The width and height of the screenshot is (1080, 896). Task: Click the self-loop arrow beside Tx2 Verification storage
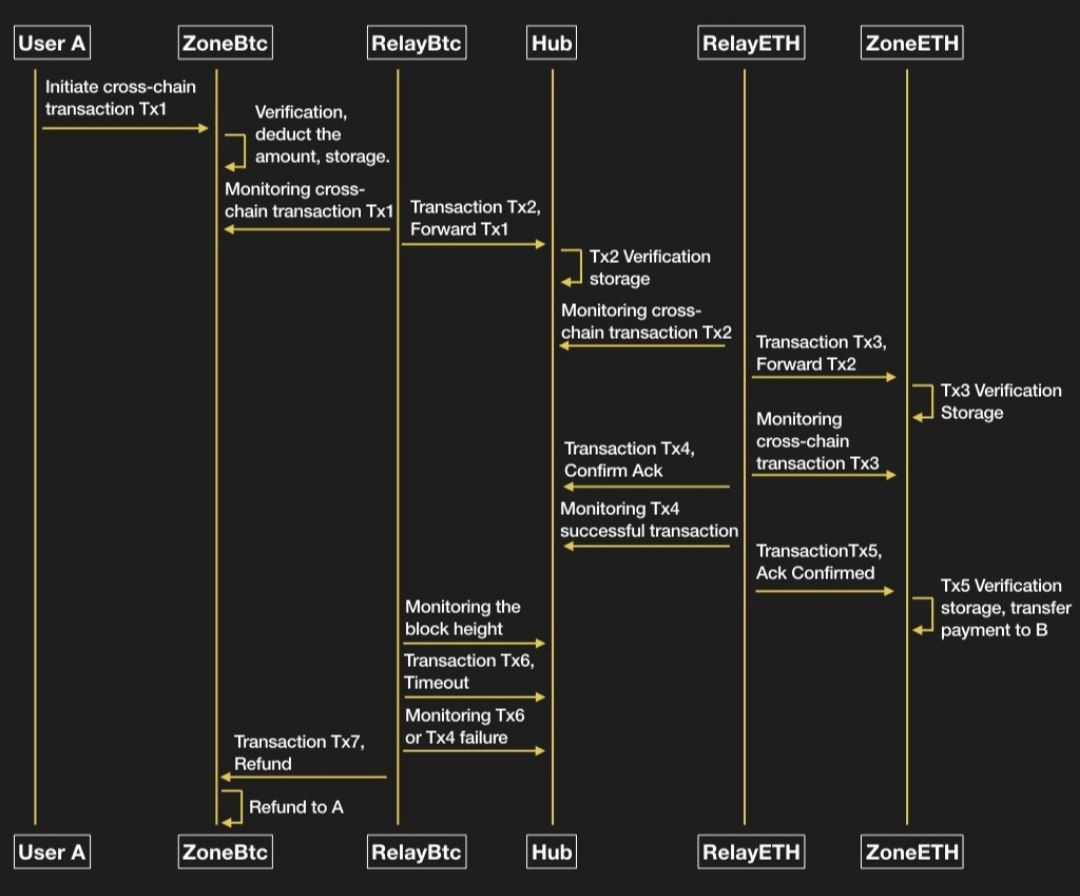point(571,267)
